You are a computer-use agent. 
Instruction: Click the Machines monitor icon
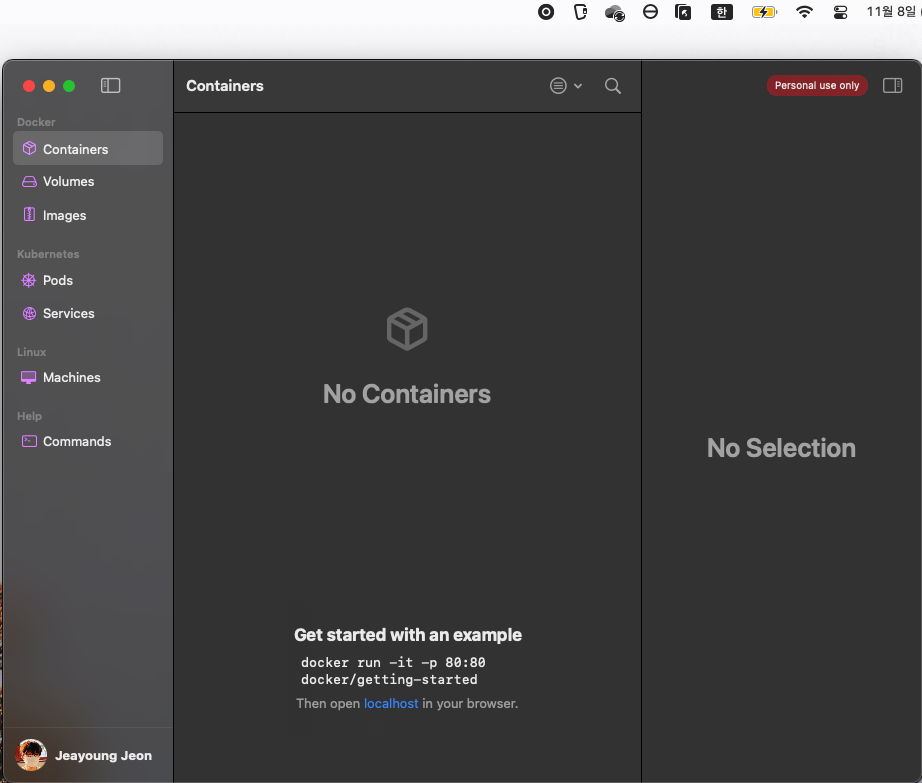(29, 377)
